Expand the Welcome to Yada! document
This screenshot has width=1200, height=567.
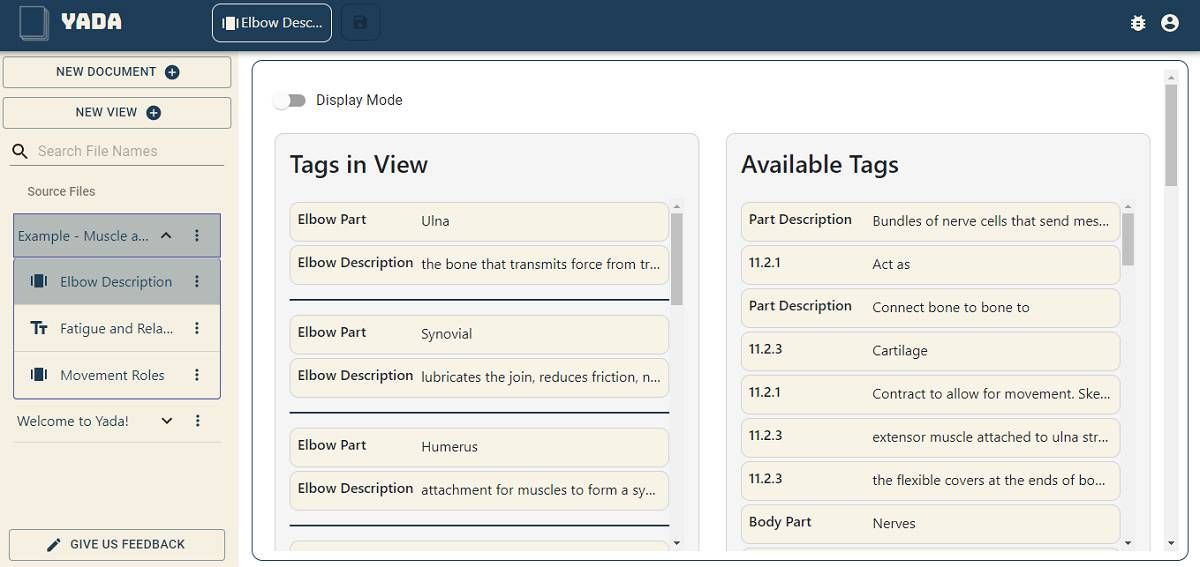click(166, 421)
